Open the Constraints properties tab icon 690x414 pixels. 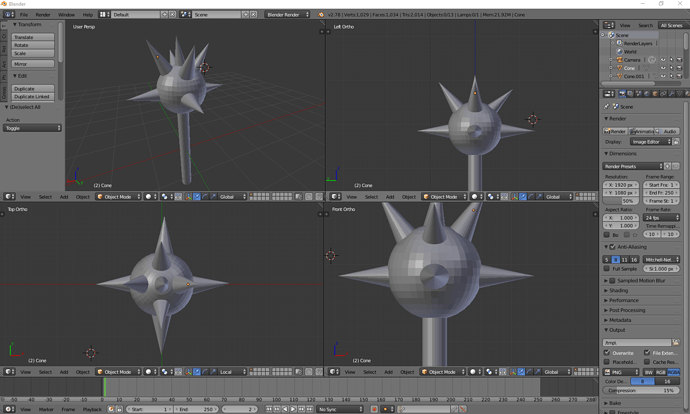pos(663,94)
